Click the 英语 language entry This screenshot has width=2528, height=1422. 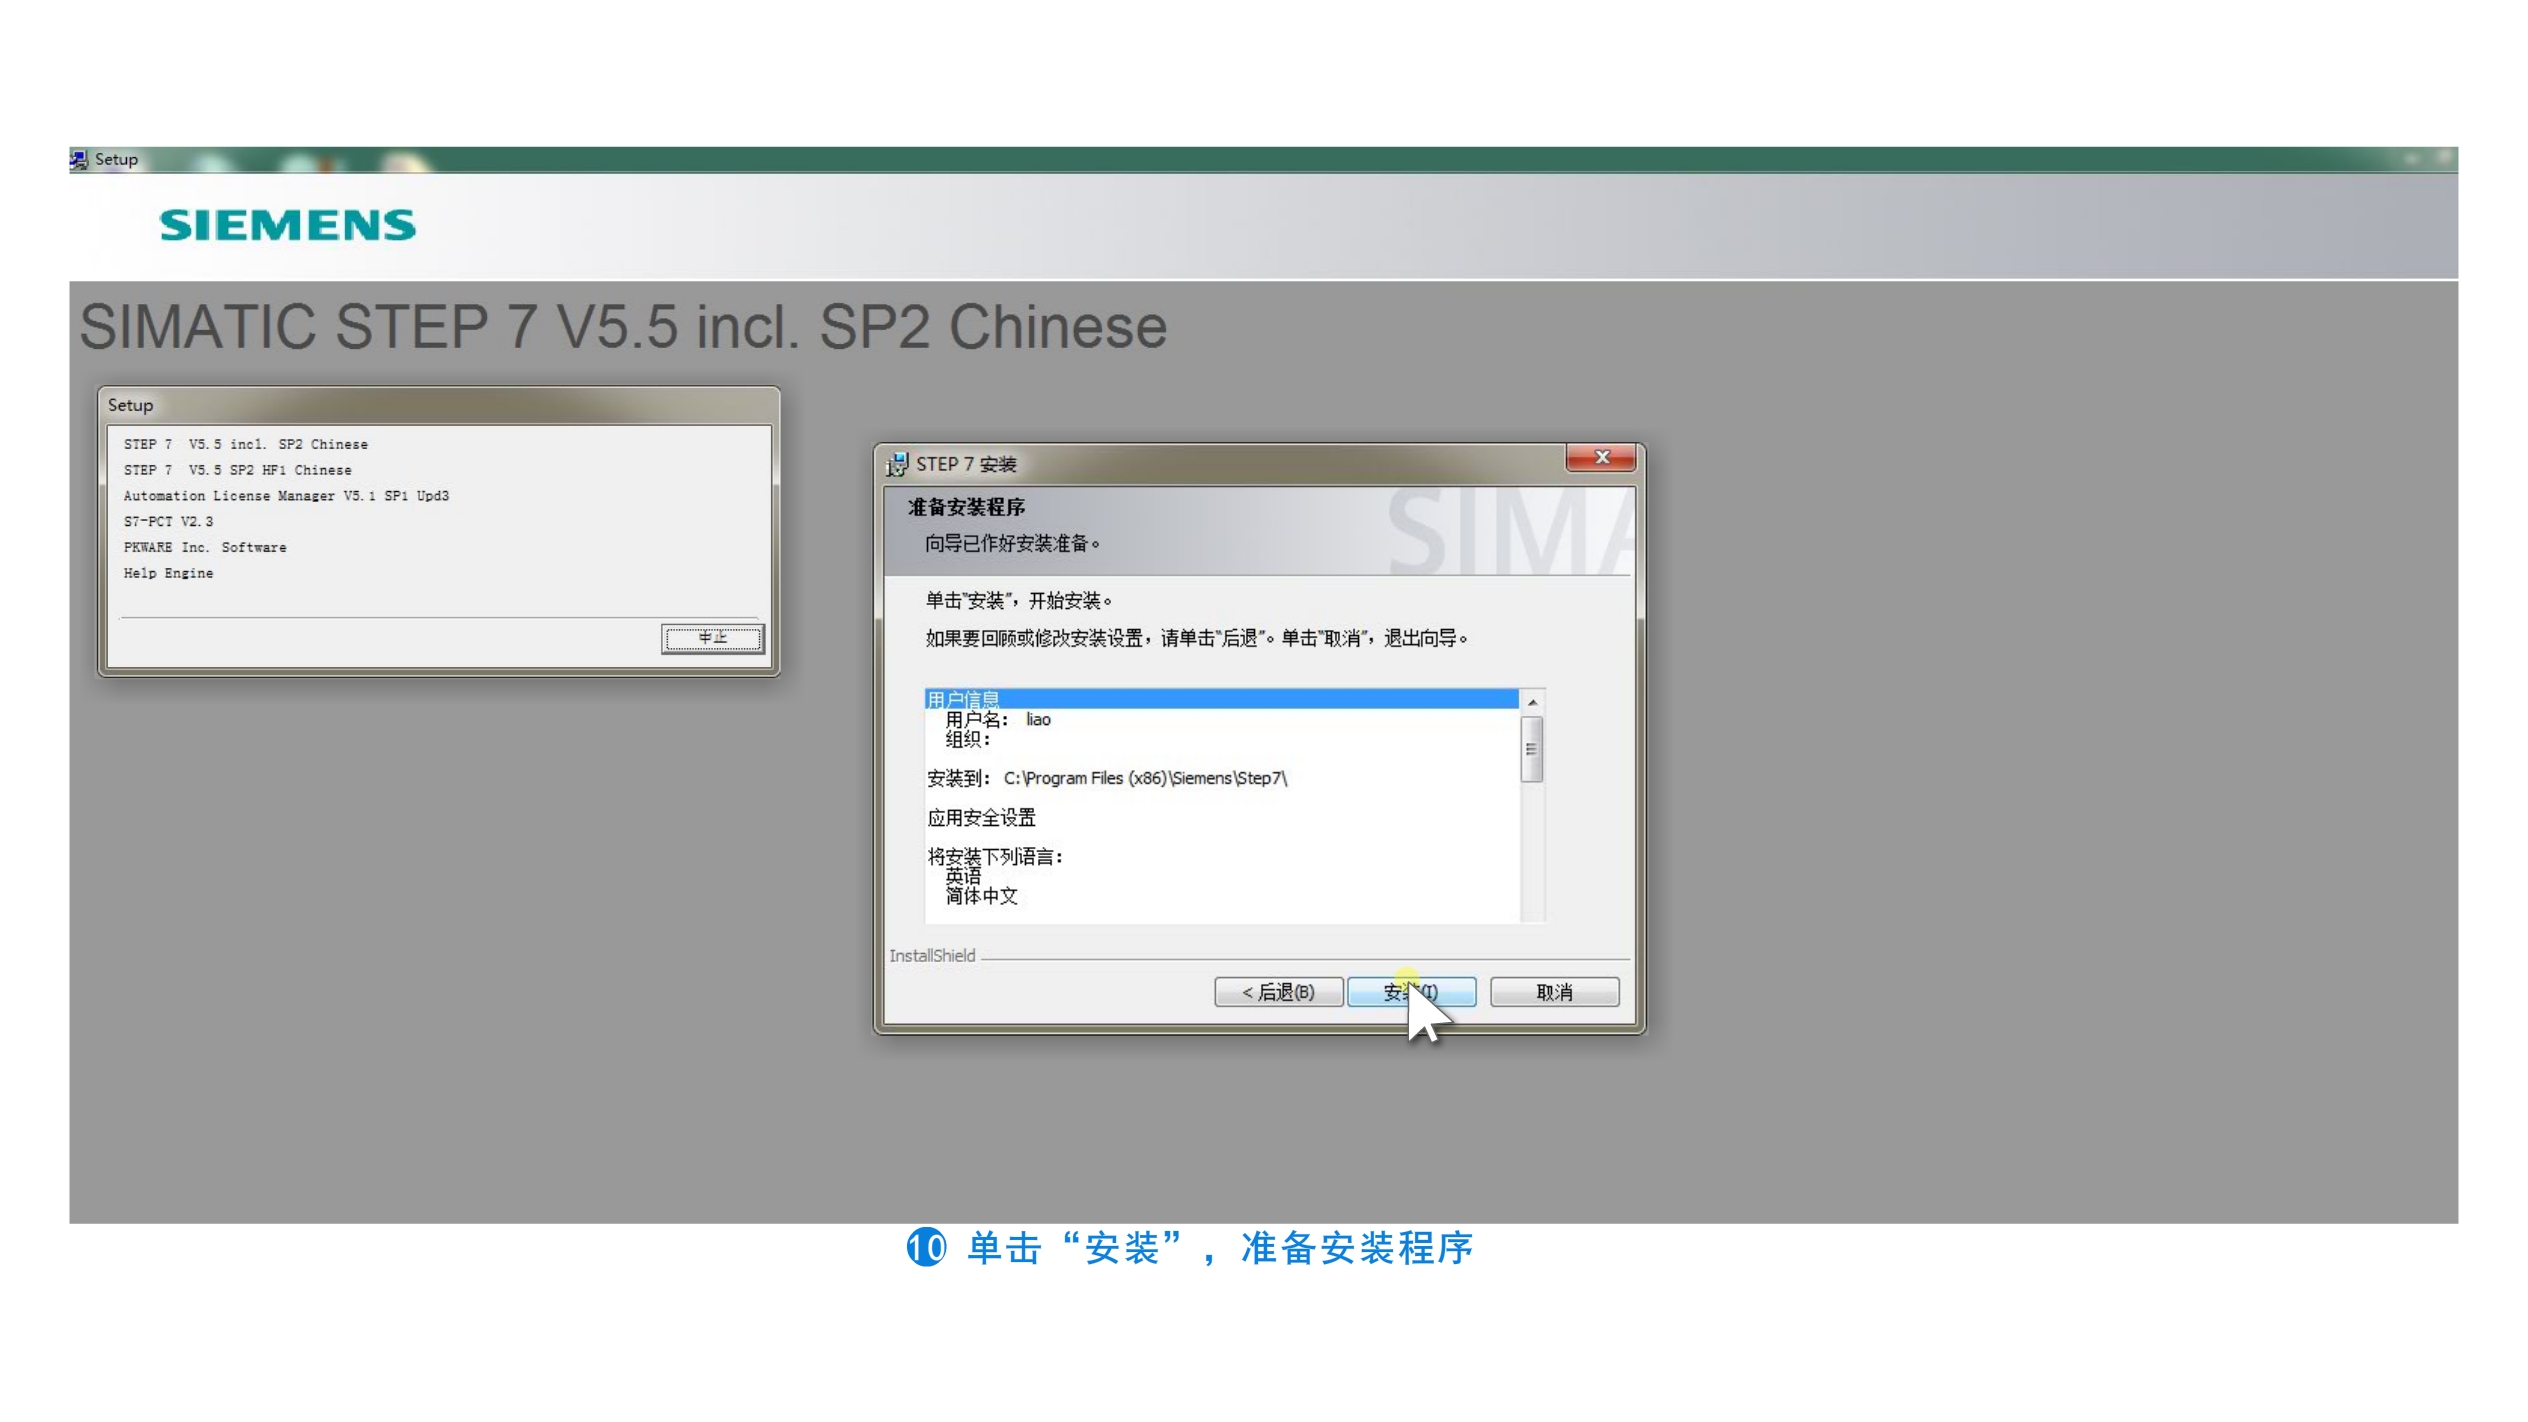(x=963, y=876)
